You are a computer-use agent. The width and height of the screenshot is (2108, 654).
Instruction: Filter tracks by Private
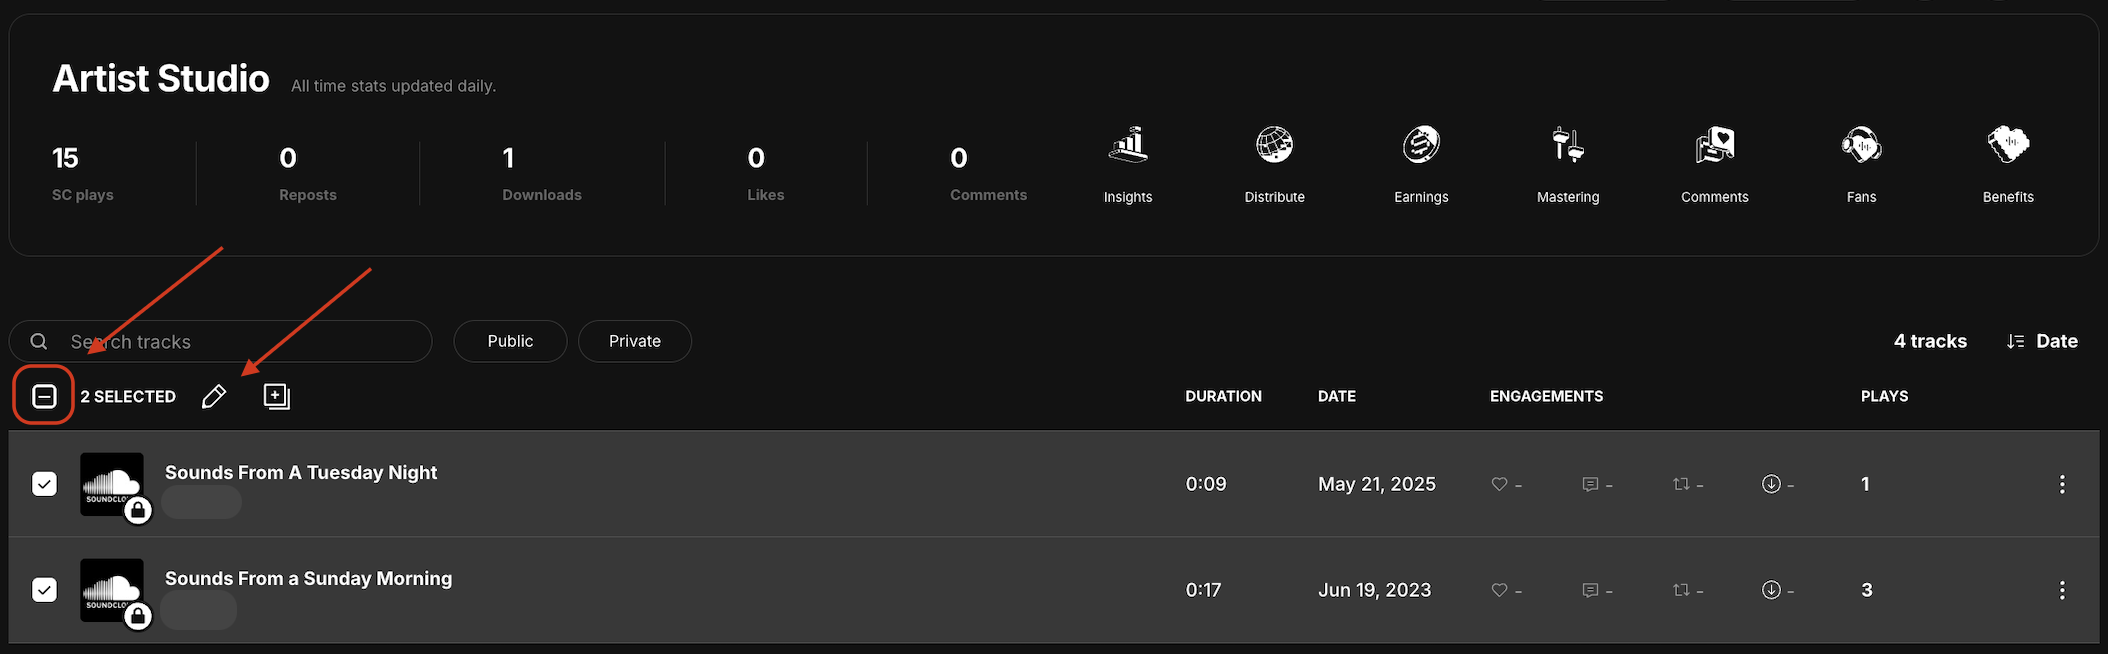click(634, 341)
